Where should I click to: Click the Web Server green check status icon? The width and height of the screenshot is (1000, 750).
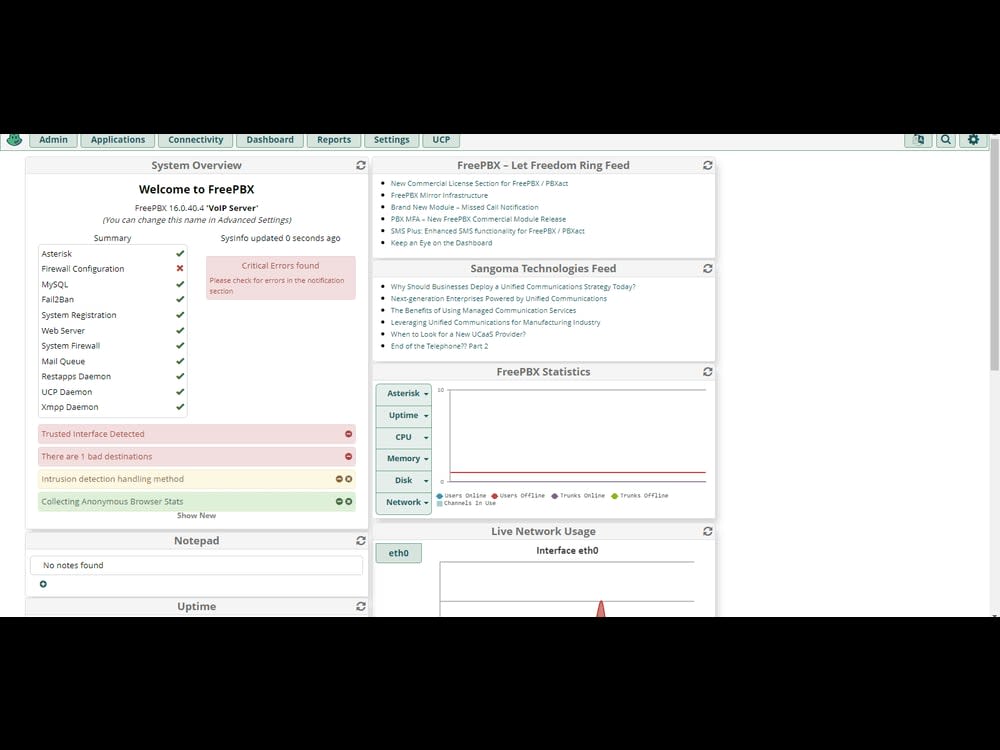pyautogui.click(x=180, y=330)
